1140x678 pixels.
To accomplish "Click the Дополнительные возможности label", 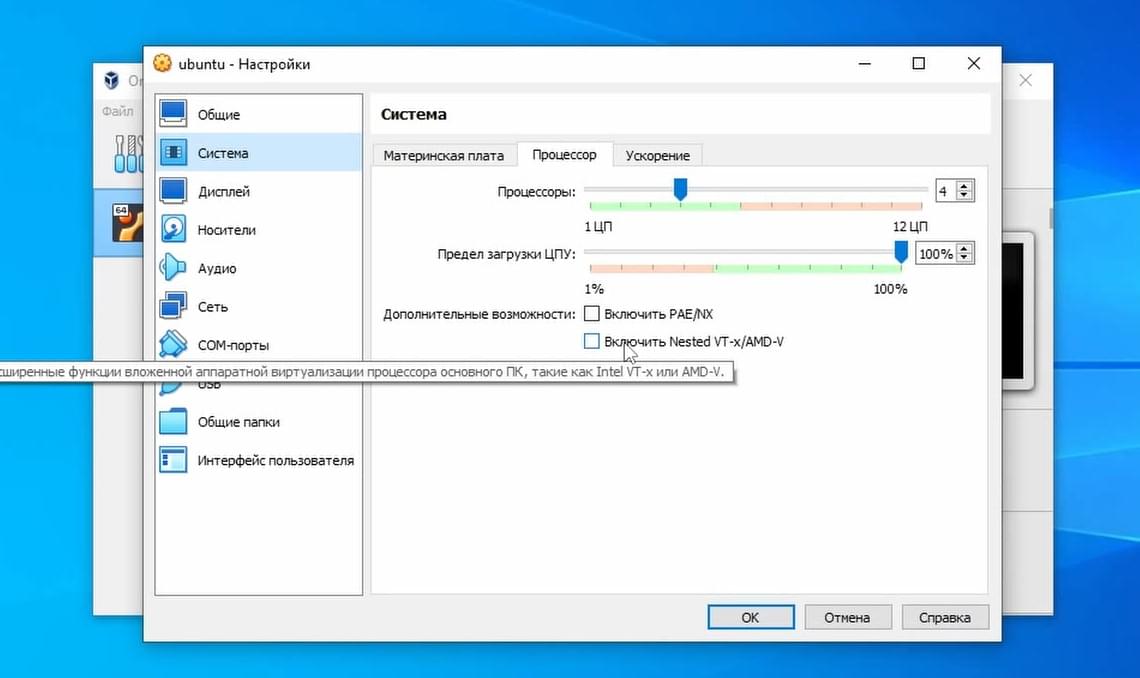I will click(x=479, y=314).
